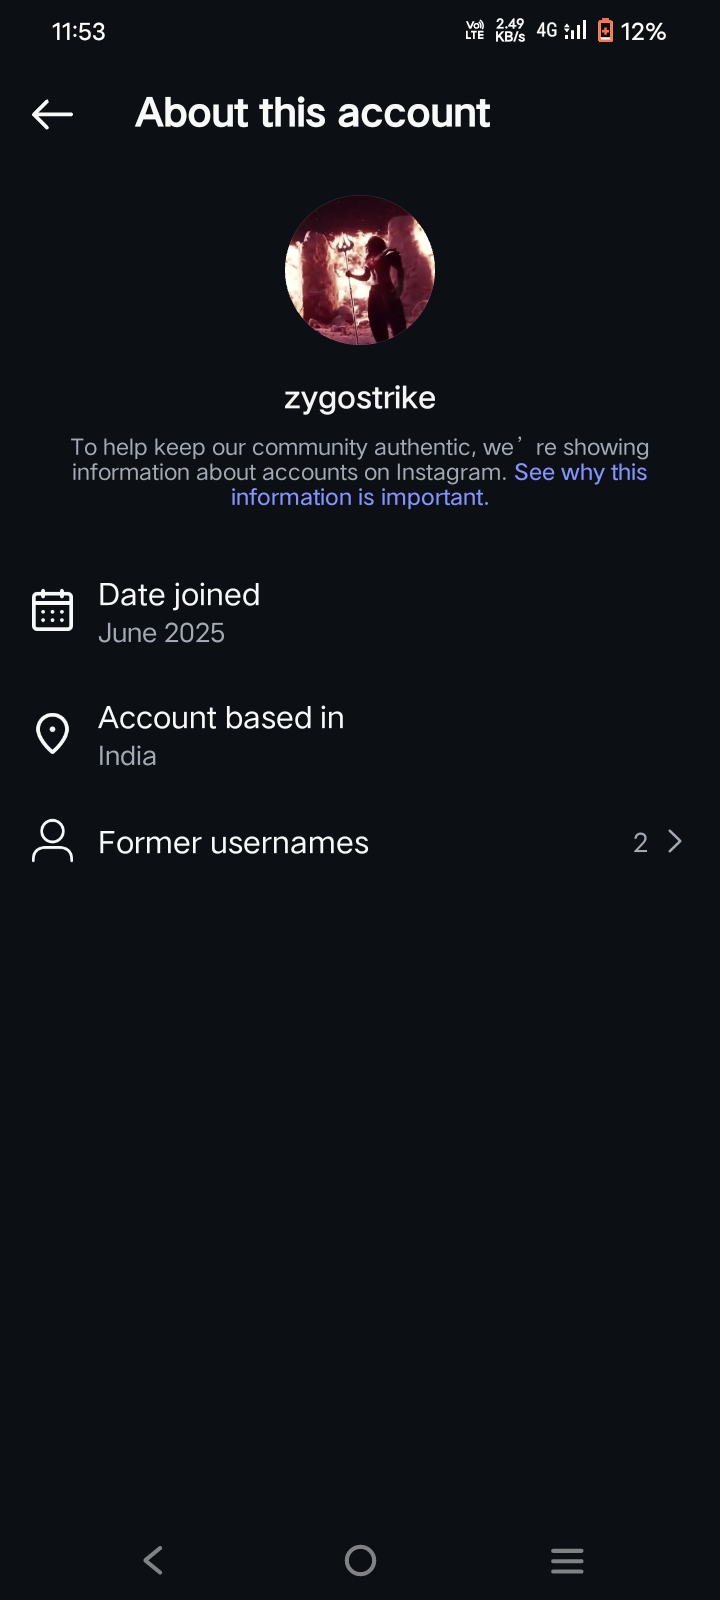This screenshot has width=720, height=1600.
Task: Tap the zygostrike profile picture
Action: tap(360, 270)
